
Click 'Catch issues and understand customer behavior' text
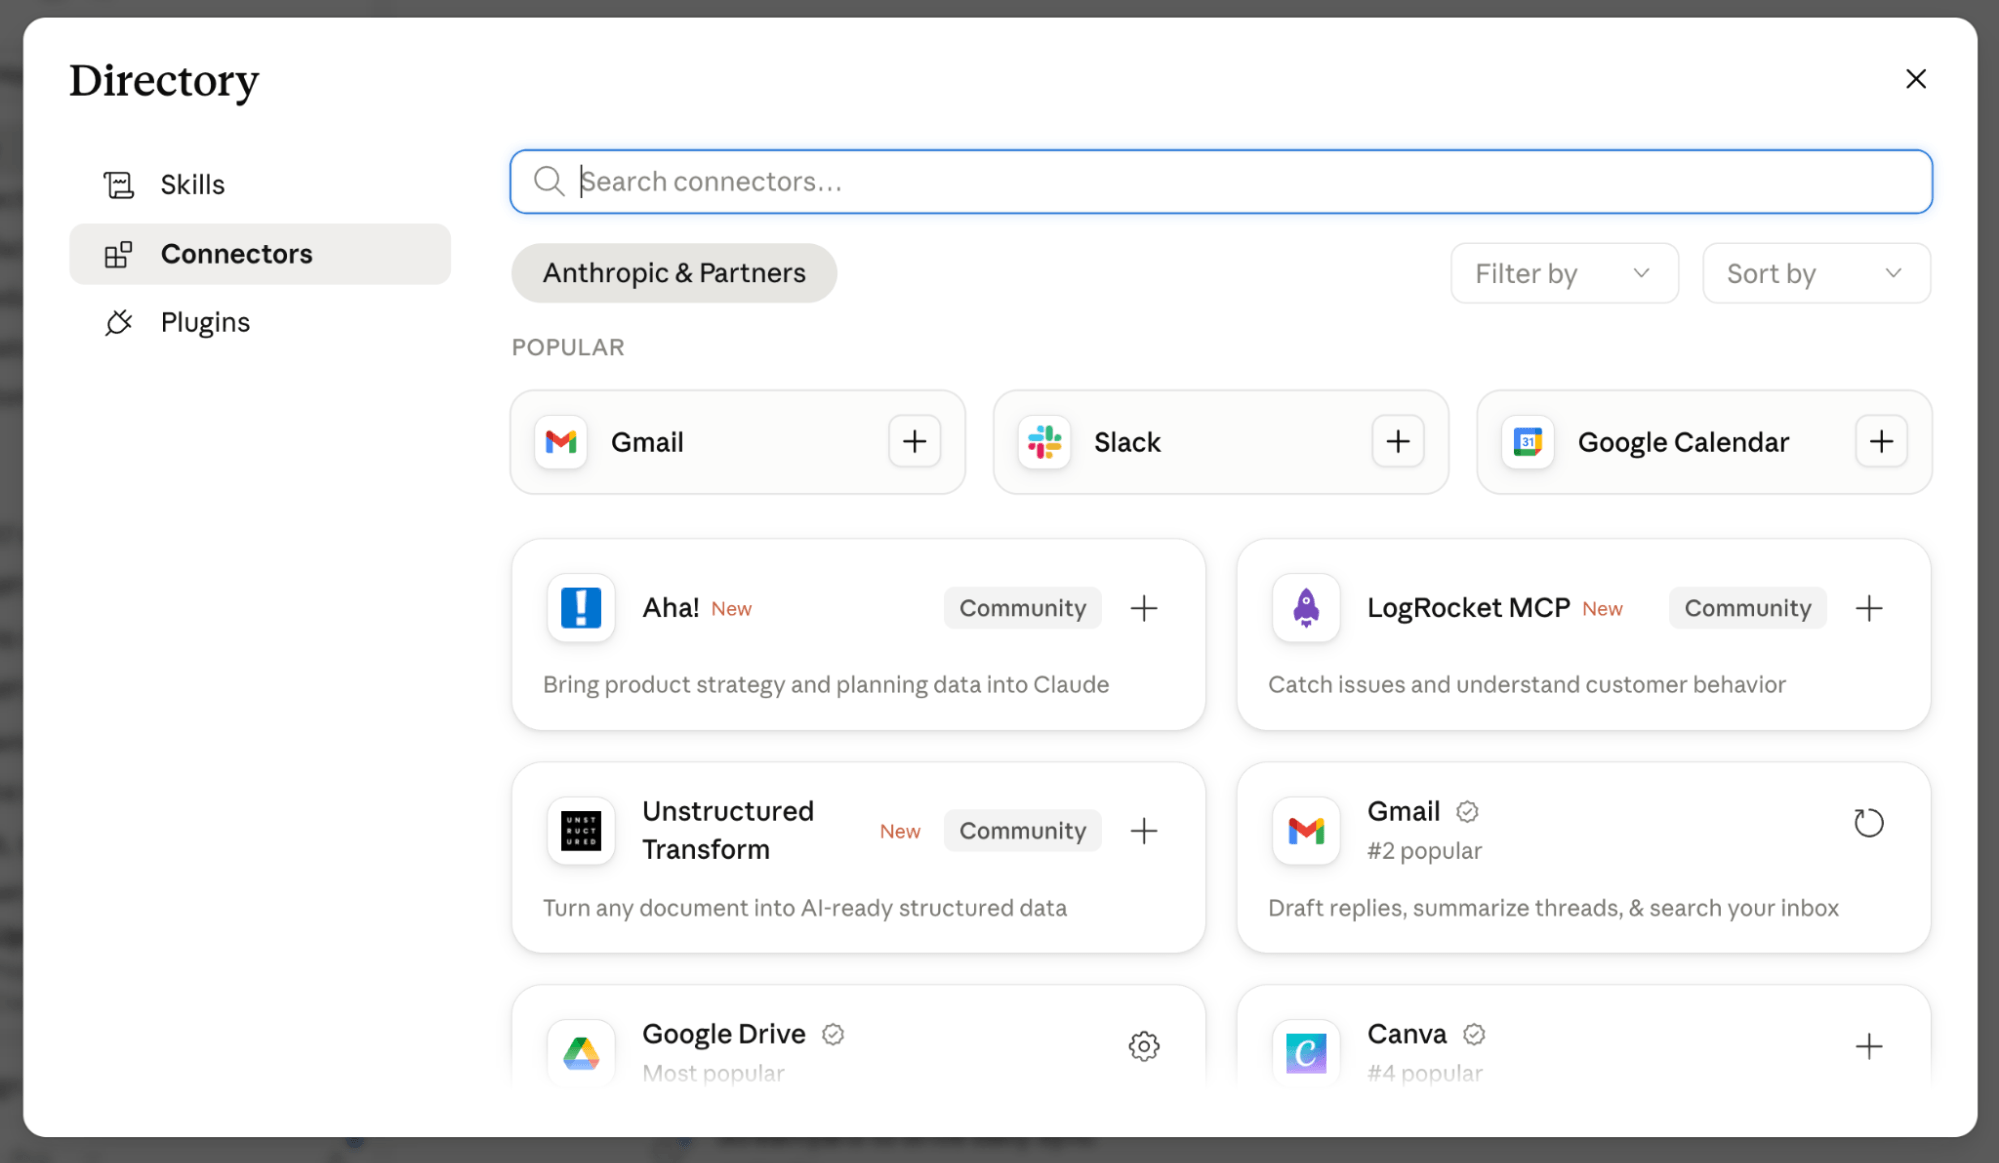pyautogui.click(x=1527, y=684)
